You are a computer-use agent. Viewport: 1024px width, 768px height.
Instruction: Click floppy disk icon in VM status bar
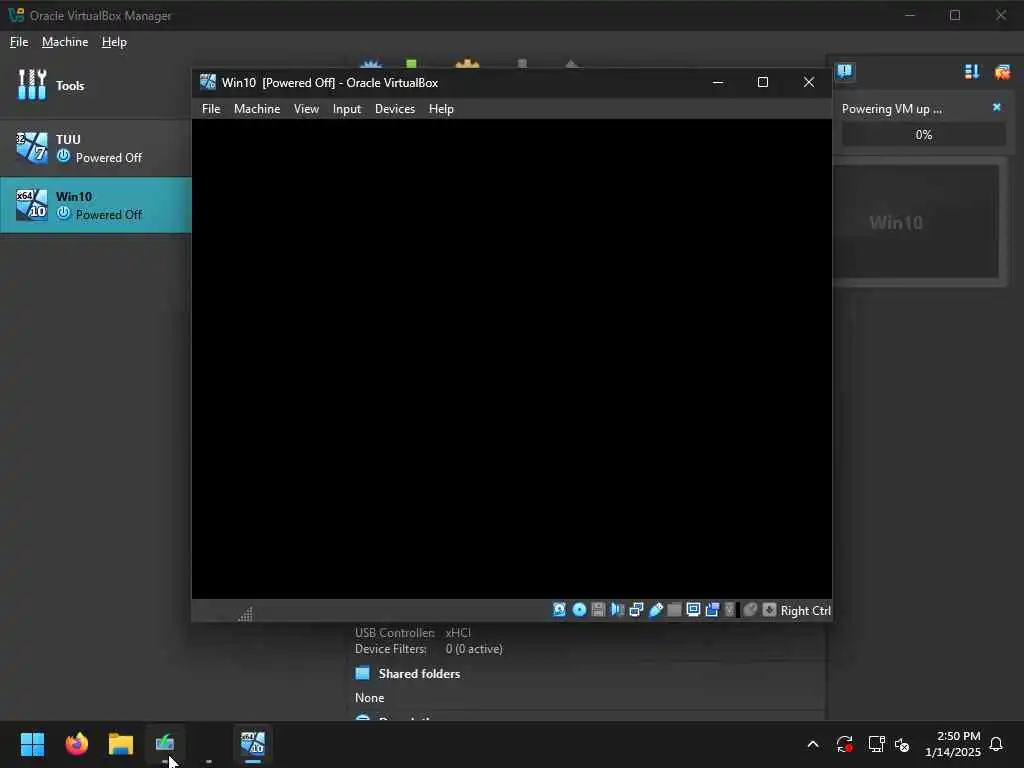point(598,610)
